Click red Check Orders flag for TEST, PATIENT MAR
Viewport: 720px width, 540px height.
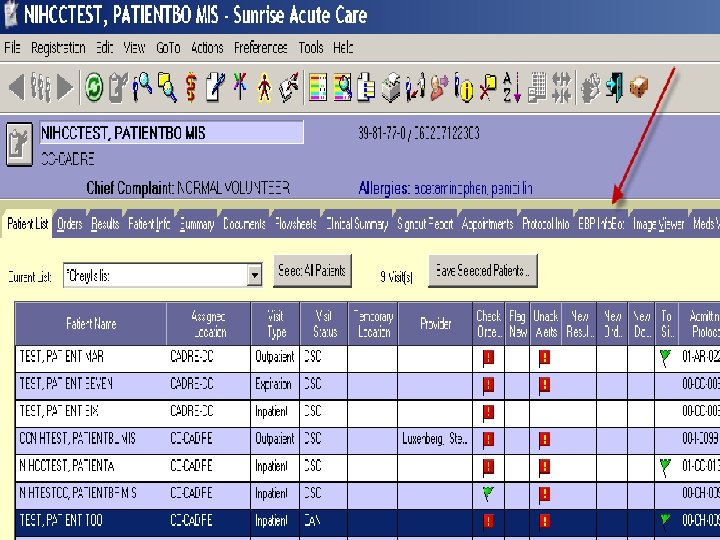pos(489,358)
